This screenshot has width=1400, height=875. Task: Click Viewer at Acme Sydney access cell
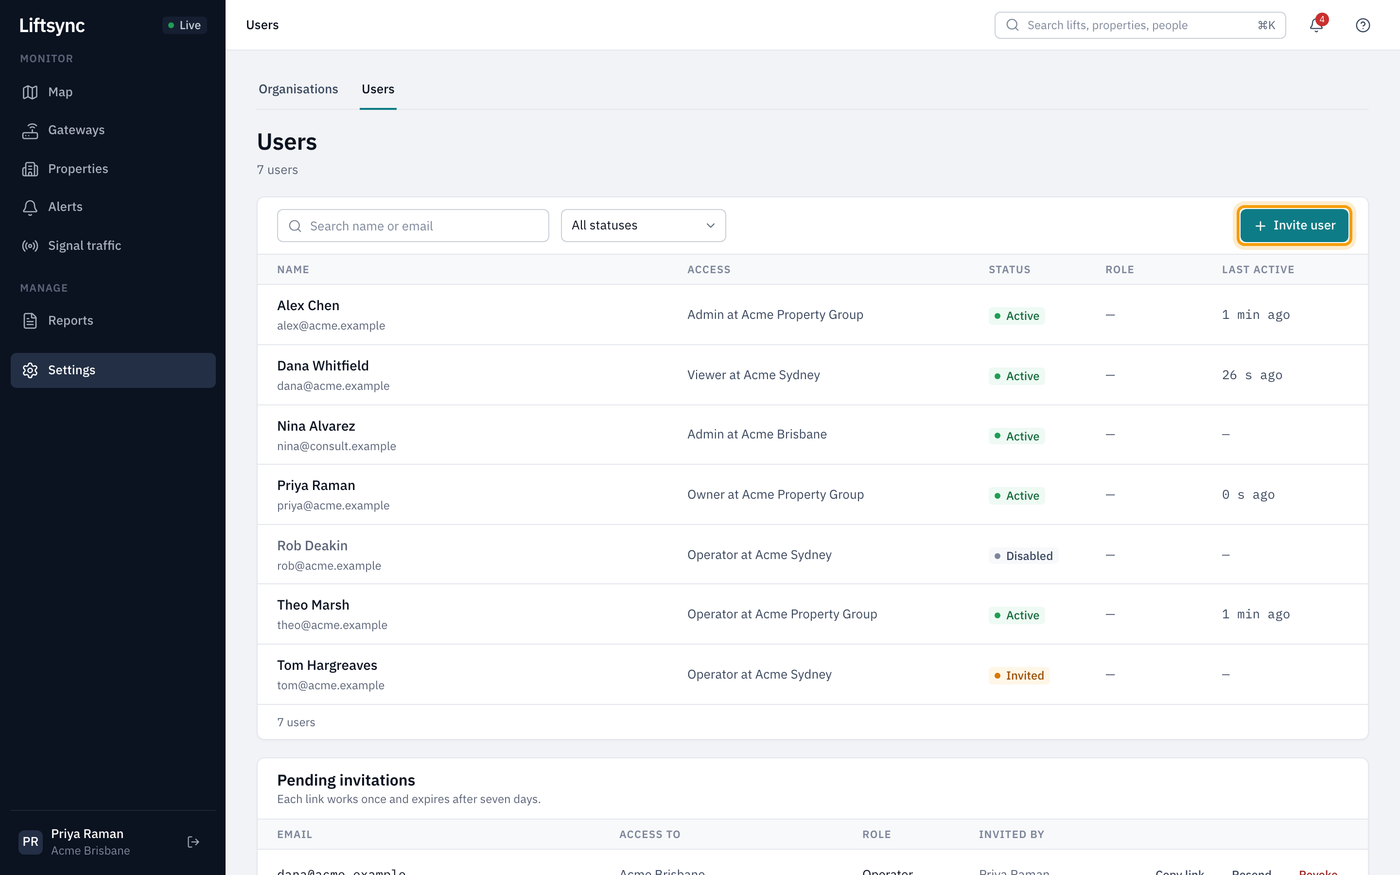pyautogui.click(x=753, y=375)
